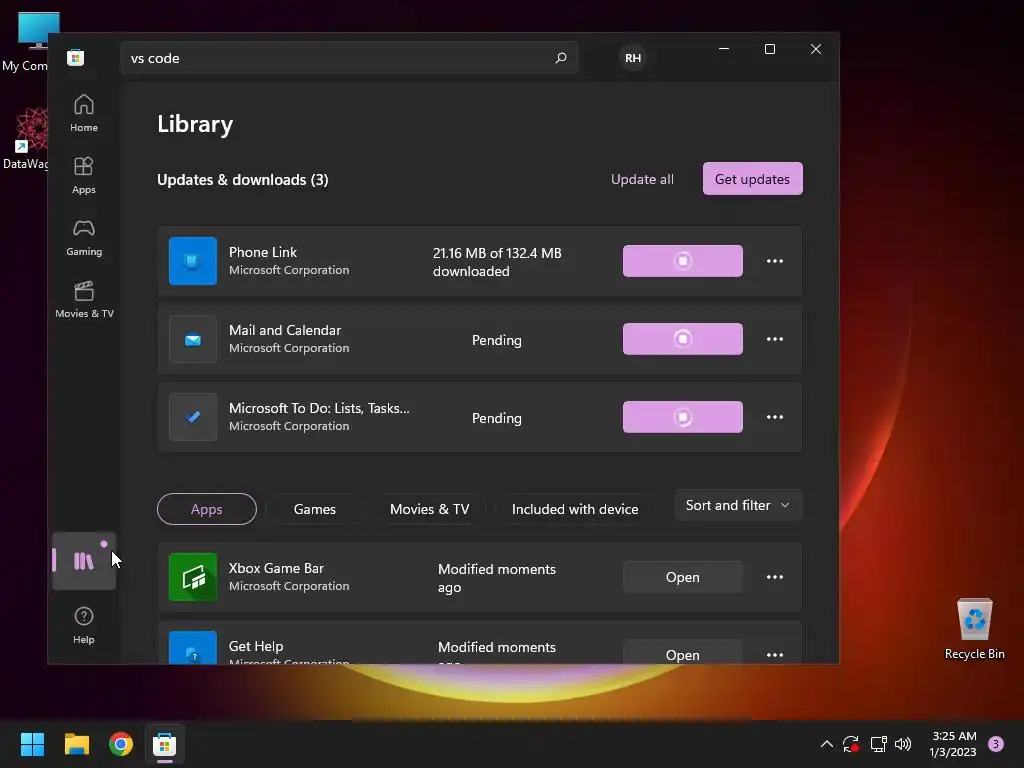This screenshot has width=1024, height=768.
Task: Open the notification badge showing 3
Action: pos(996,744)
